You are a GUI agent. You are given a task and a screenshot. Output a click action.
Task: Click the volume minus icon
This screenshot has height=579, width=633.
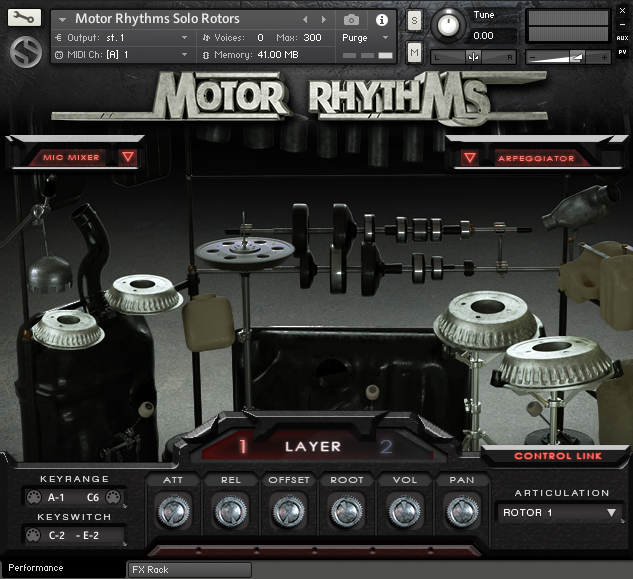[532, 58]
